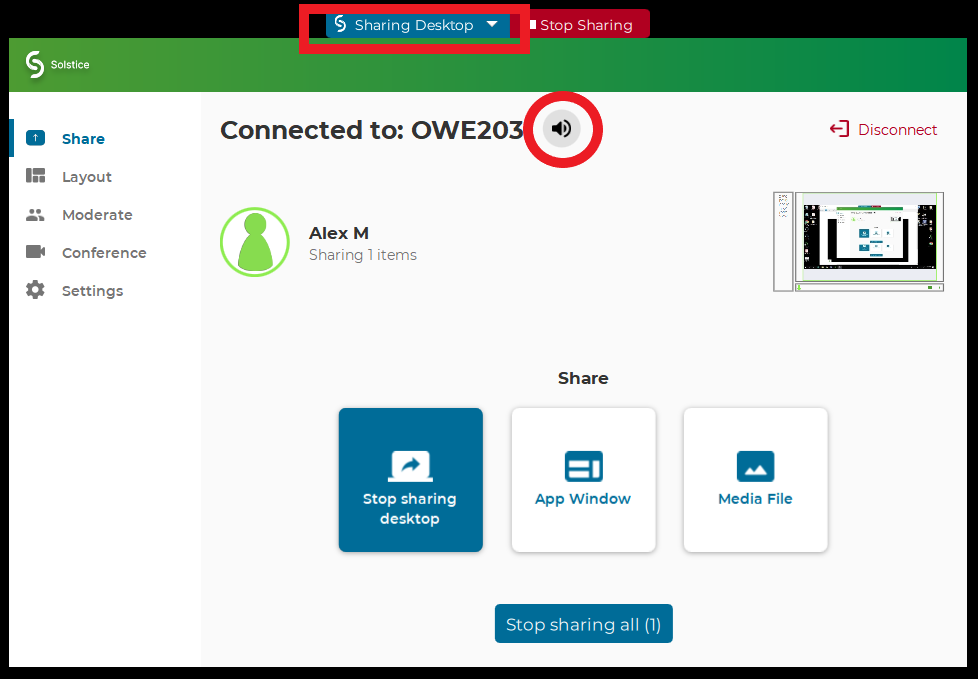Click the Alex M user name
978x679 pixels.
click(x=338, y=233)
